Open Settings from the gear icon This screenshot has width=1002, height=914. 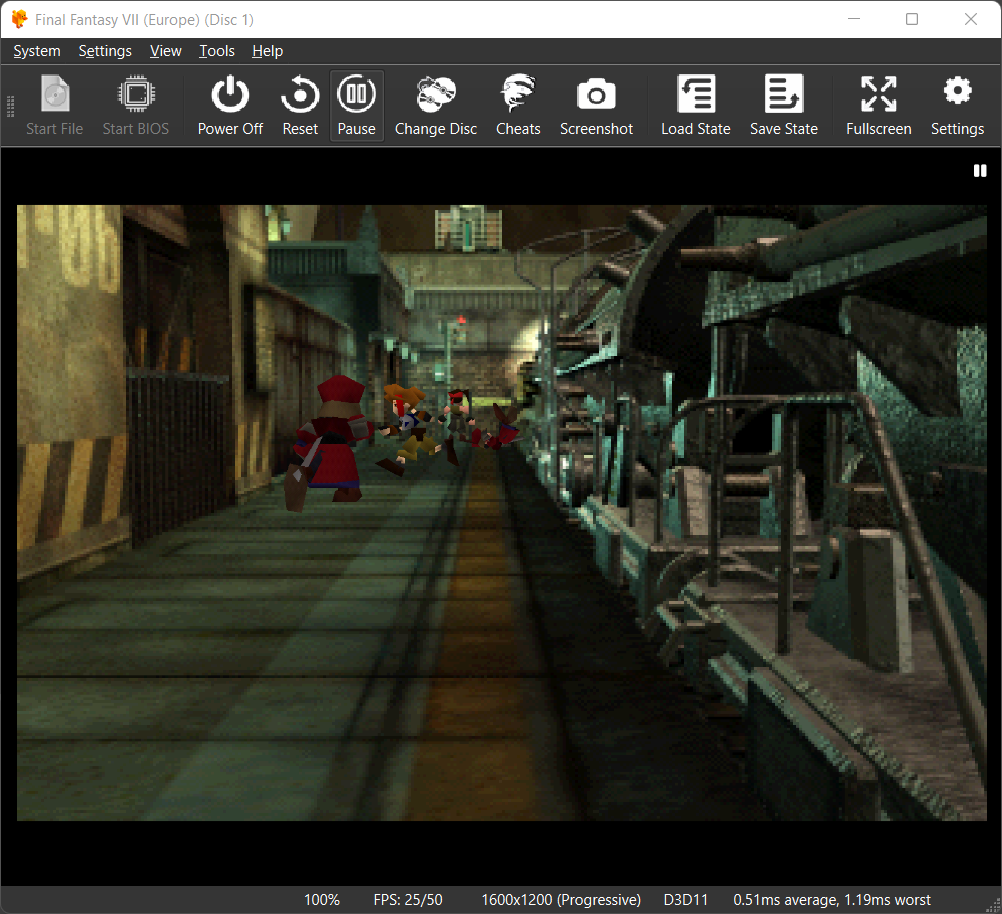[957, 105]
